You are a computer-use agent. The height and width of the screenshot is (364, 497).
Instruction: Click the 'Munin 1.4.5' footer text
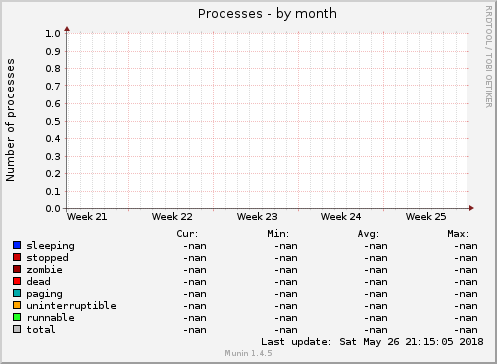(x=248, y=353)
